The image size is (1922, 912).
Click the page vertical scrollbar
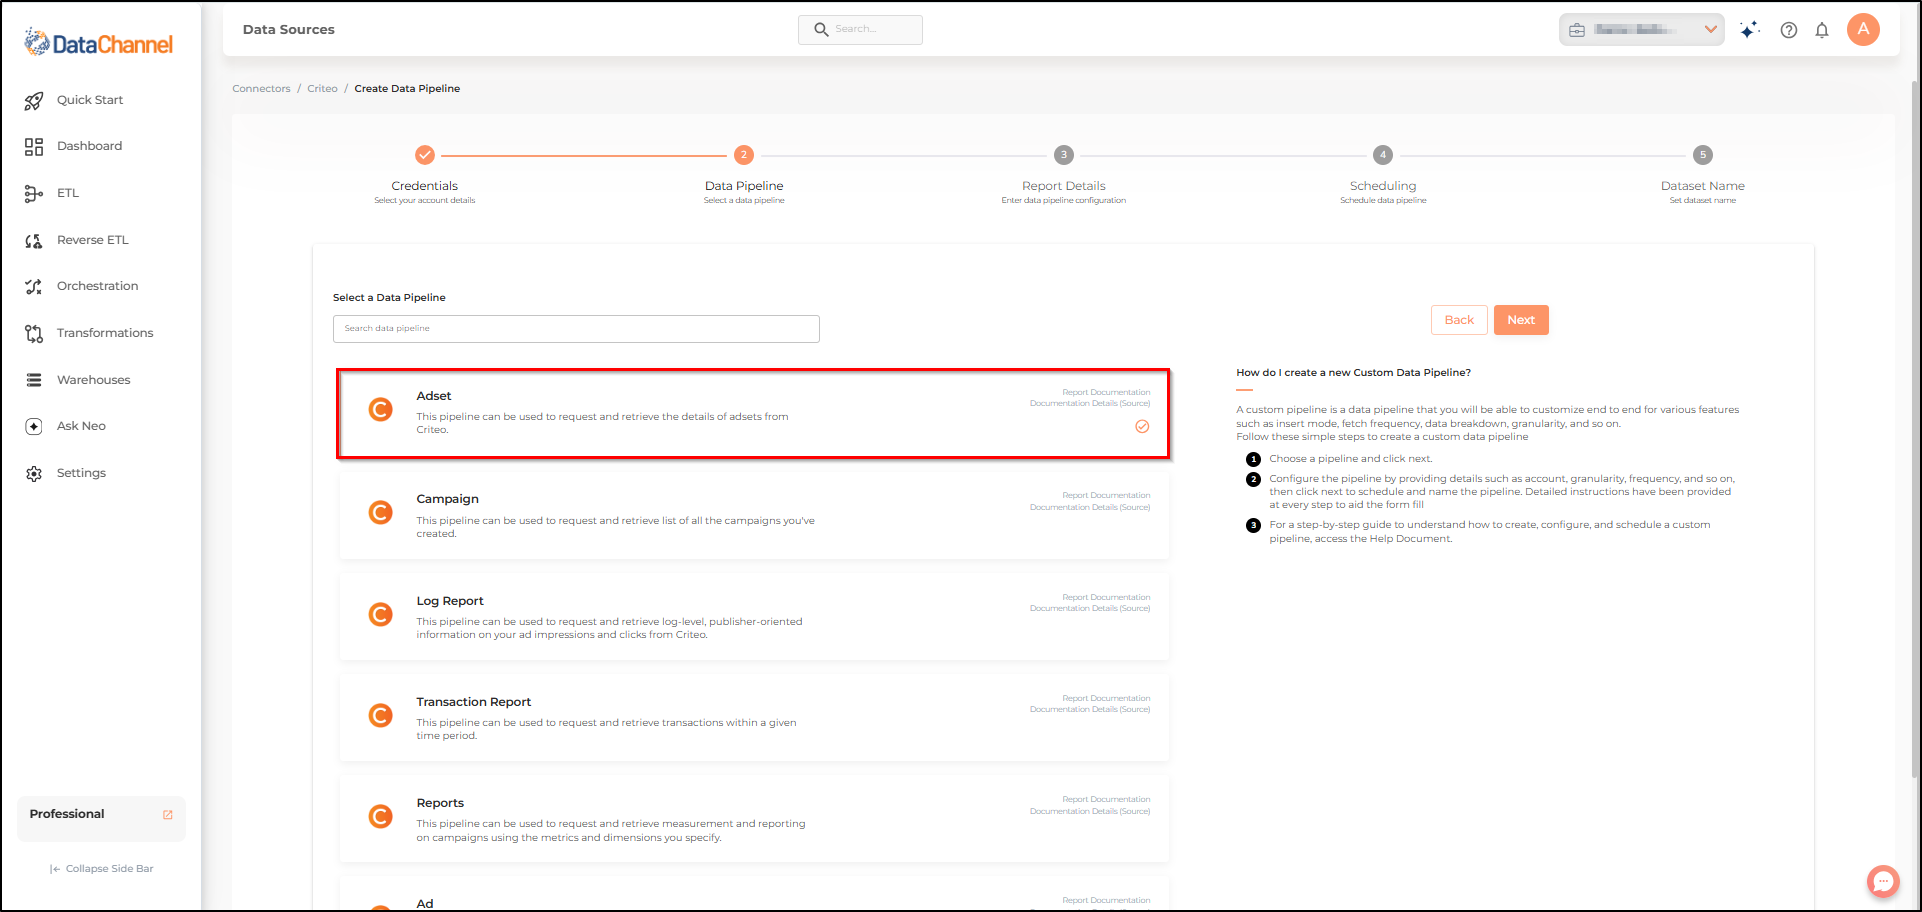tap(1915, 430)
